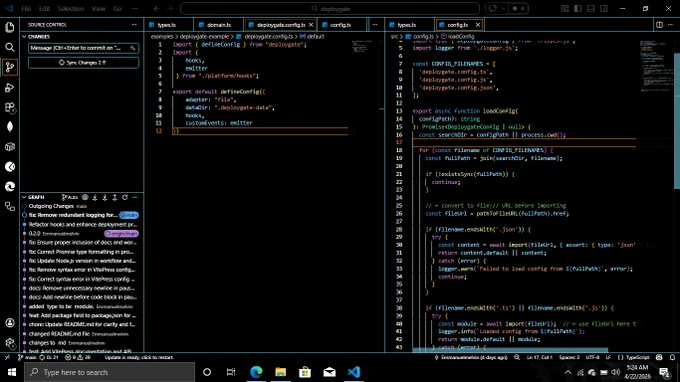
Task: Open the MongoDB leaf icon view
Action: 10,127
